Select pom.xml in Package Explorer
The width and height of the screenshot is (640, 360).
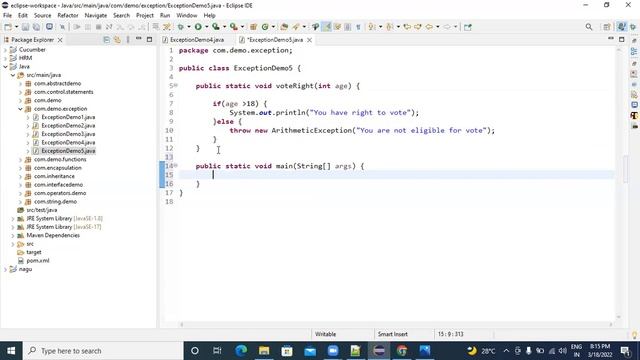(38, 260)
